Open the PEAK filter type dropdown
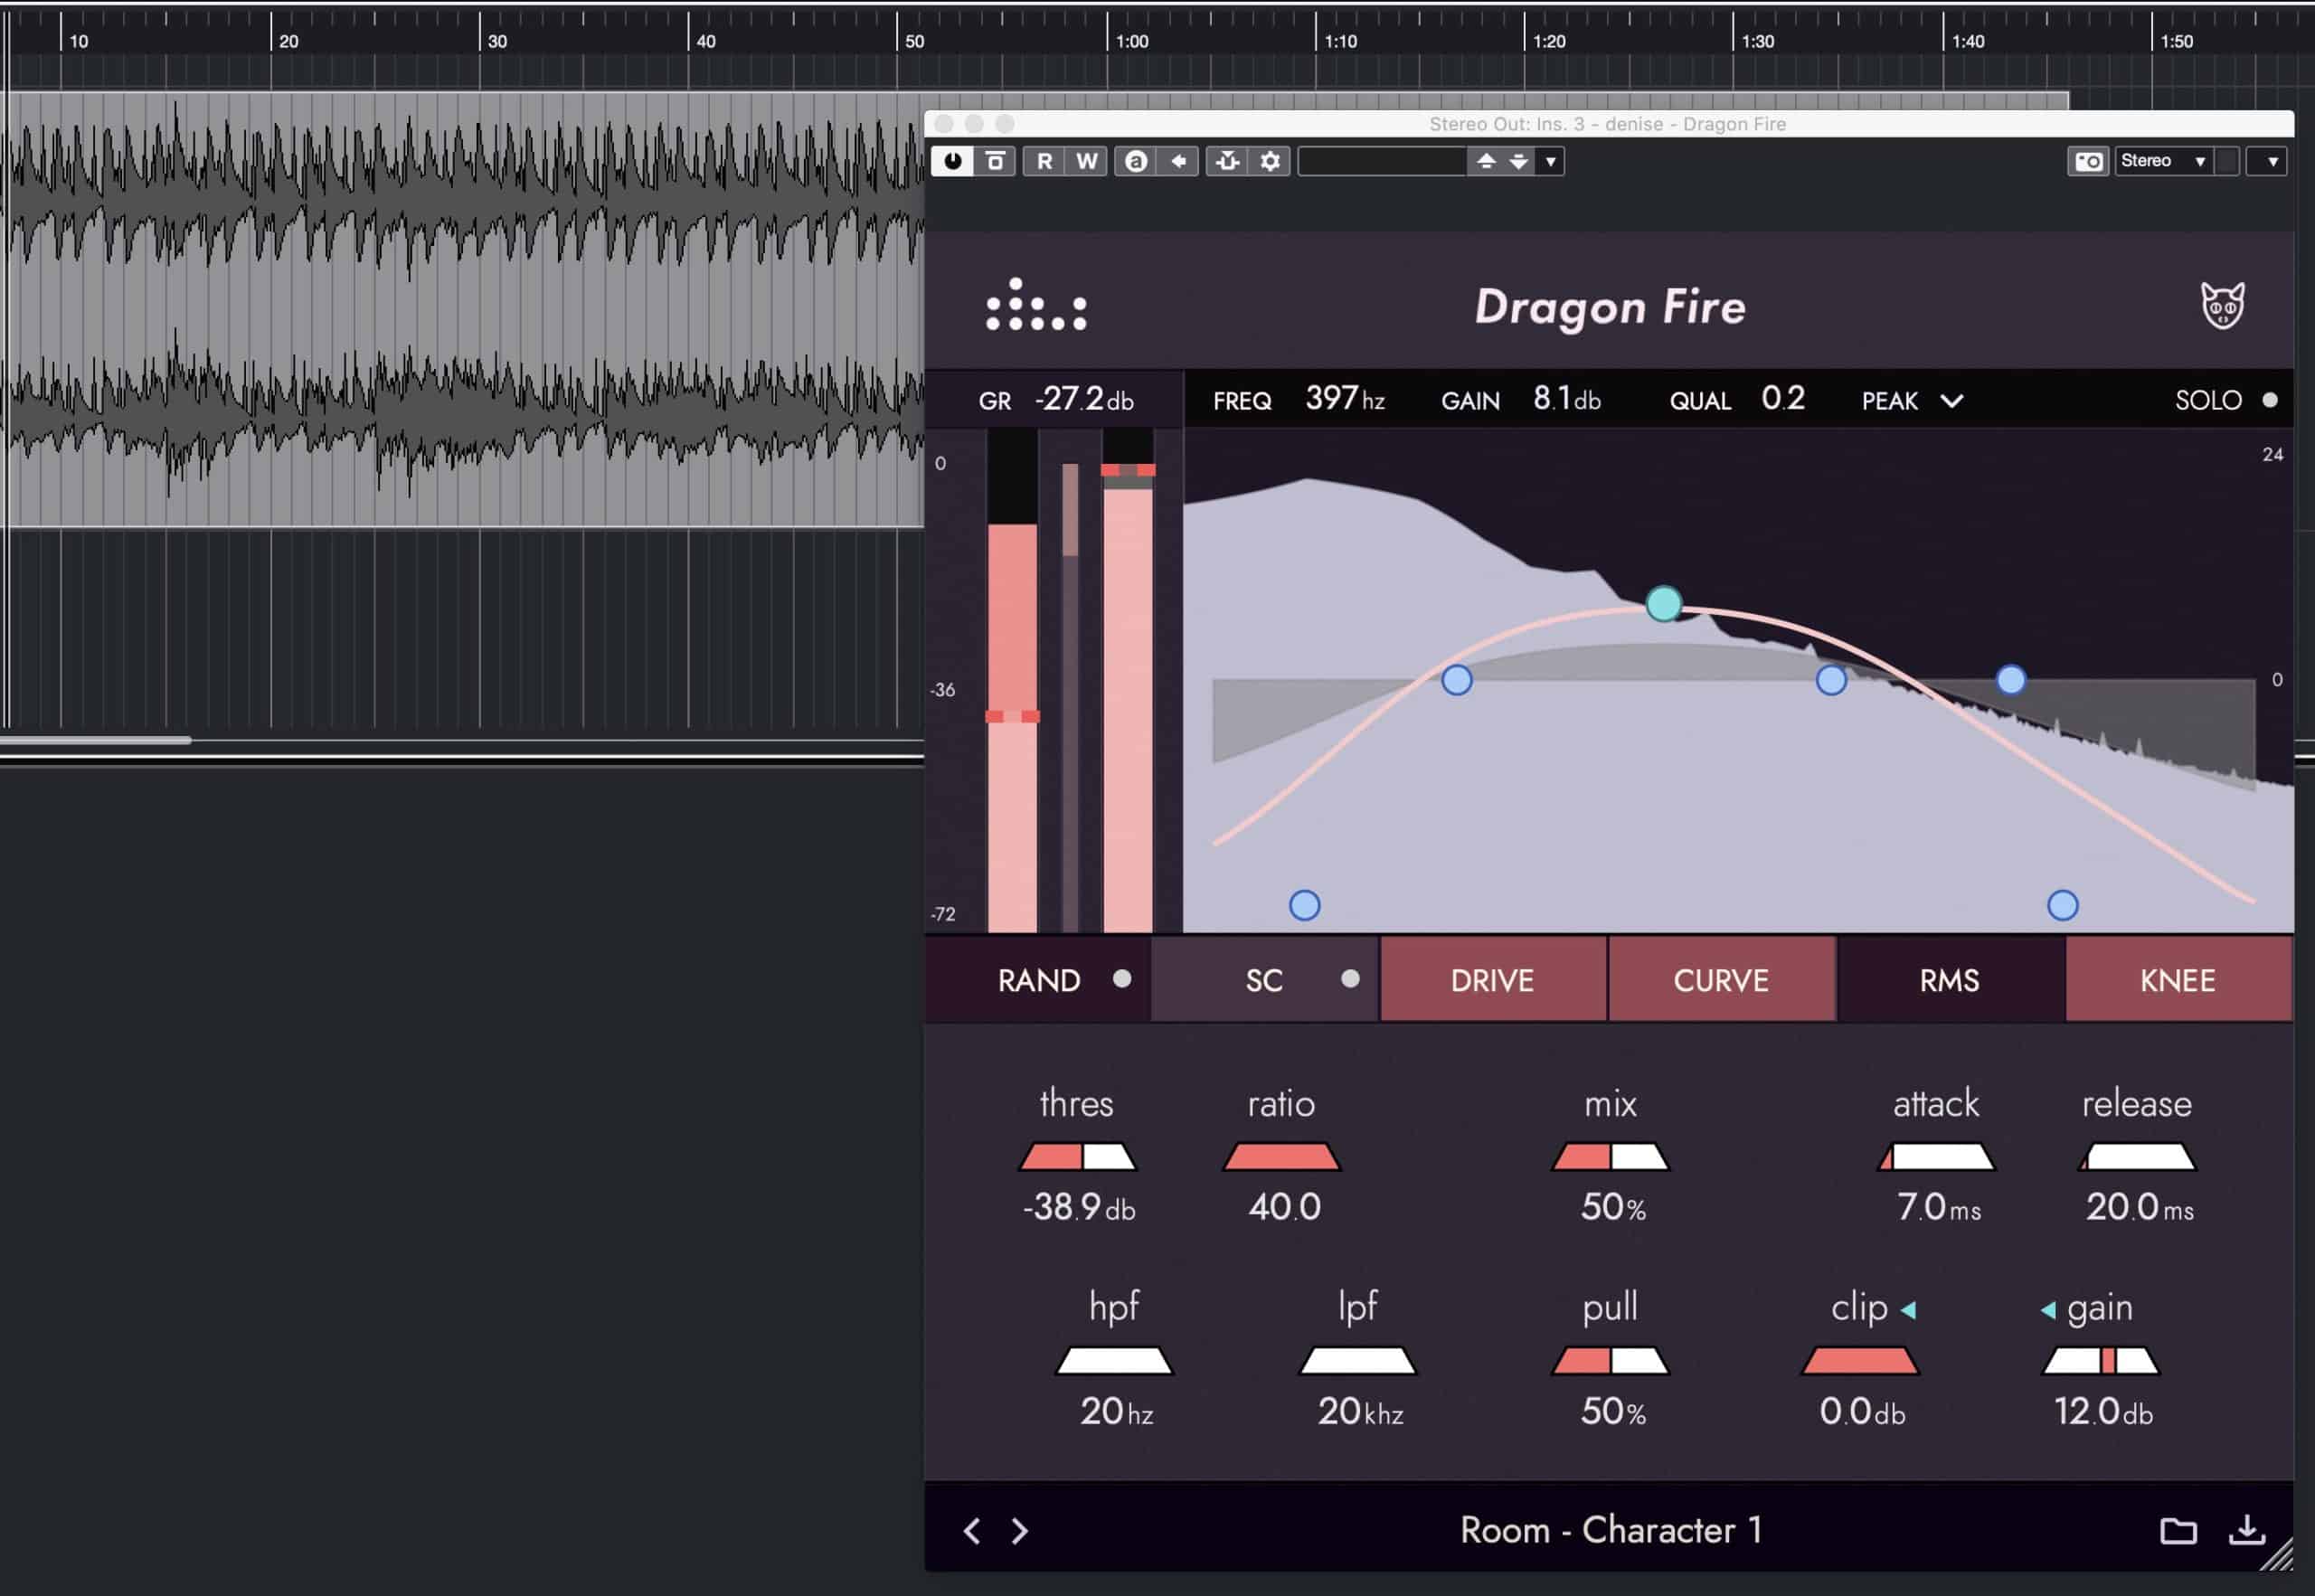The height and width of the screenshot is (1596, 2315). click(x=1912, y=401)
